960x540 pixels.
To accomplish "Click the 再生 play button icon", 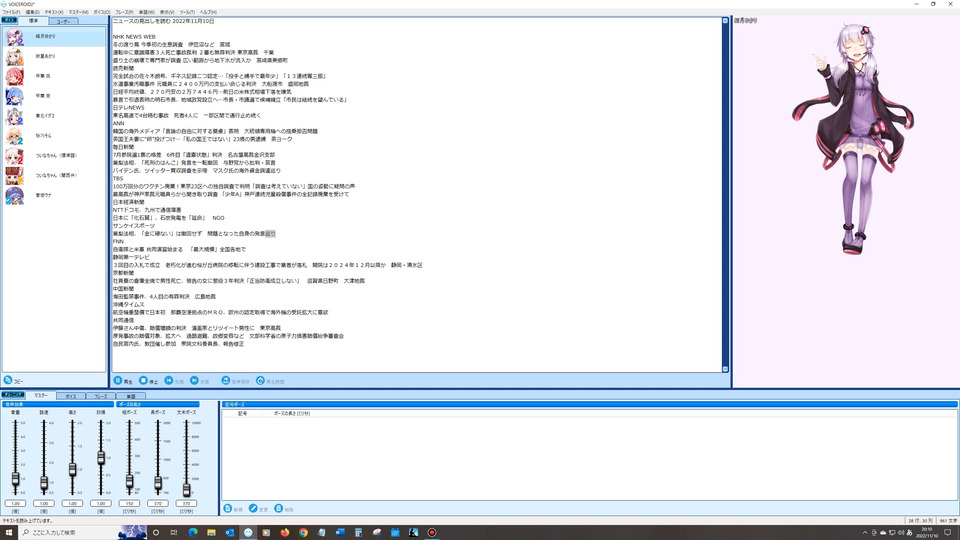I will pos(118,381).
